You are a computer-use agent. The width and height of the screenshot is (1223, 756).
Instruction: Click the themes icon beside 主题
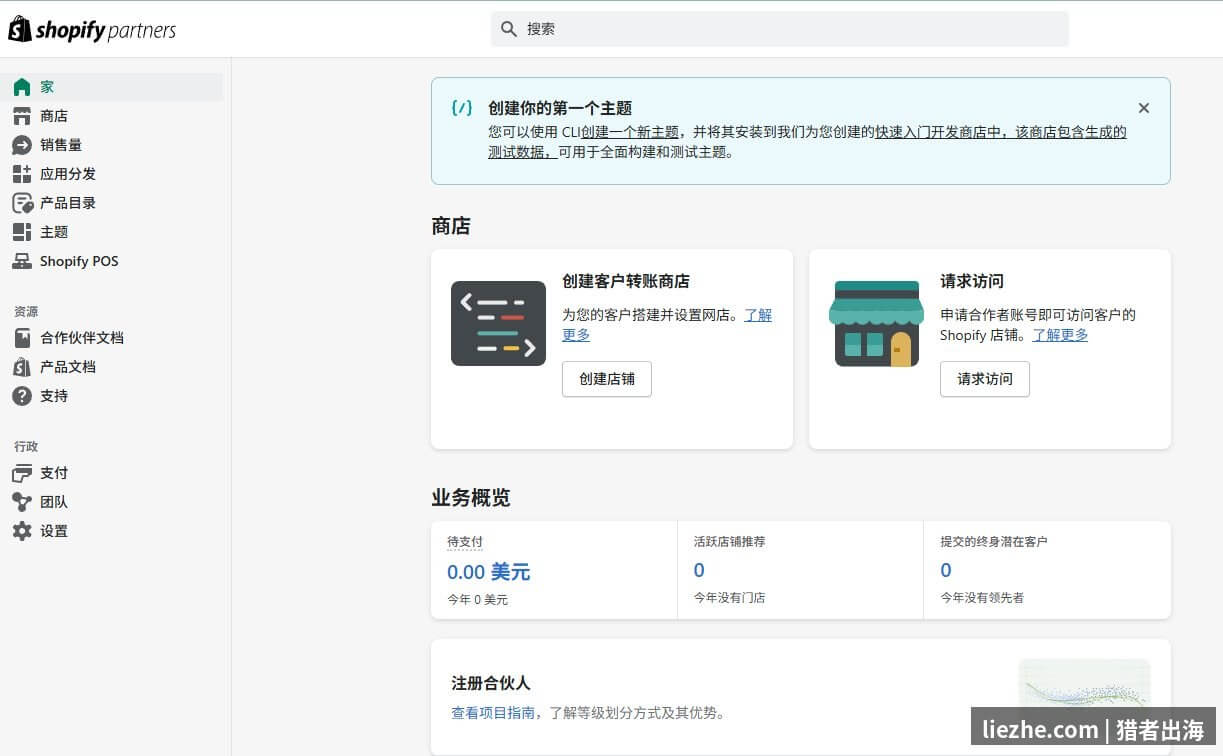22,232
